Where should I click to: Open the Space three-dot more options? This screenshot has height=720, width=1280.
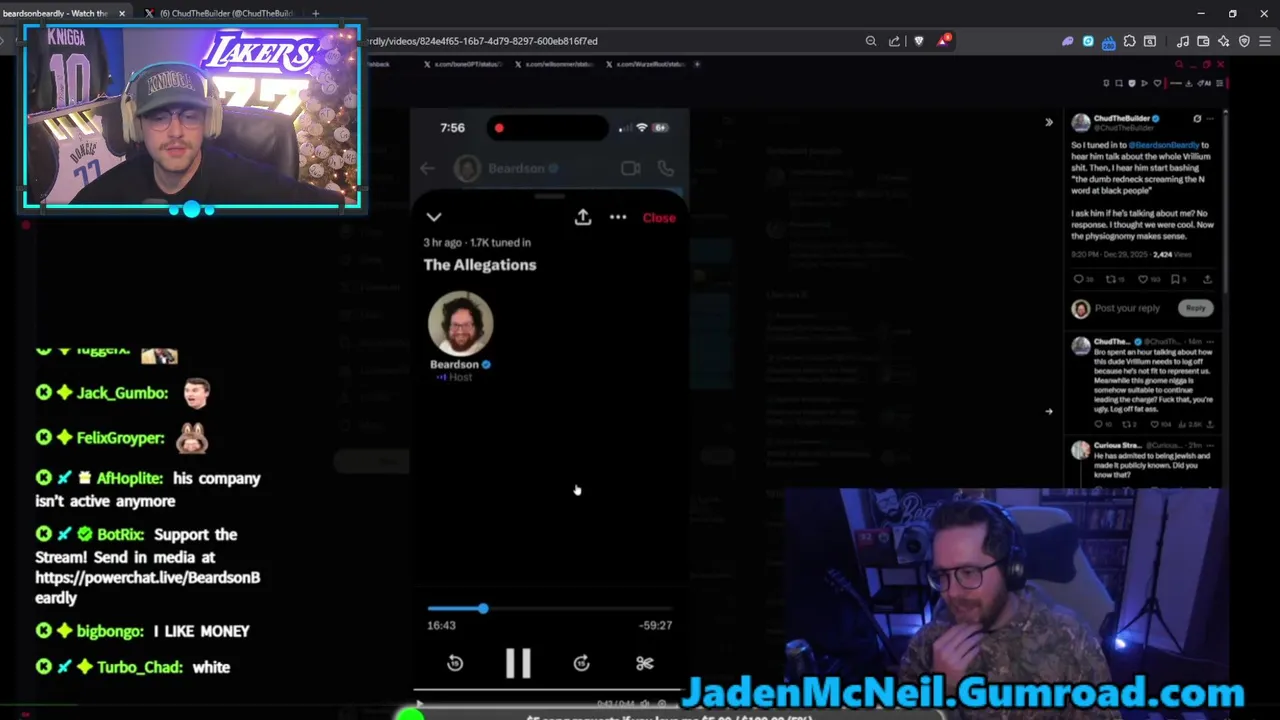[x=618, y=217]
